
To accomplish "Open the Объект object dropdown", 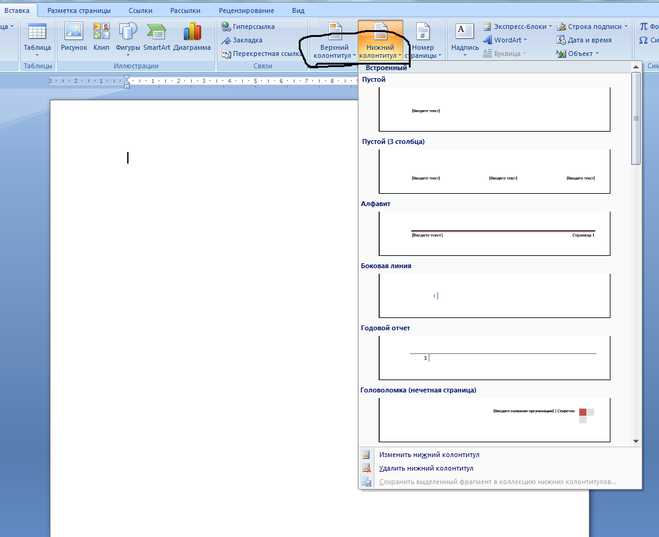I will pos(577,54).
